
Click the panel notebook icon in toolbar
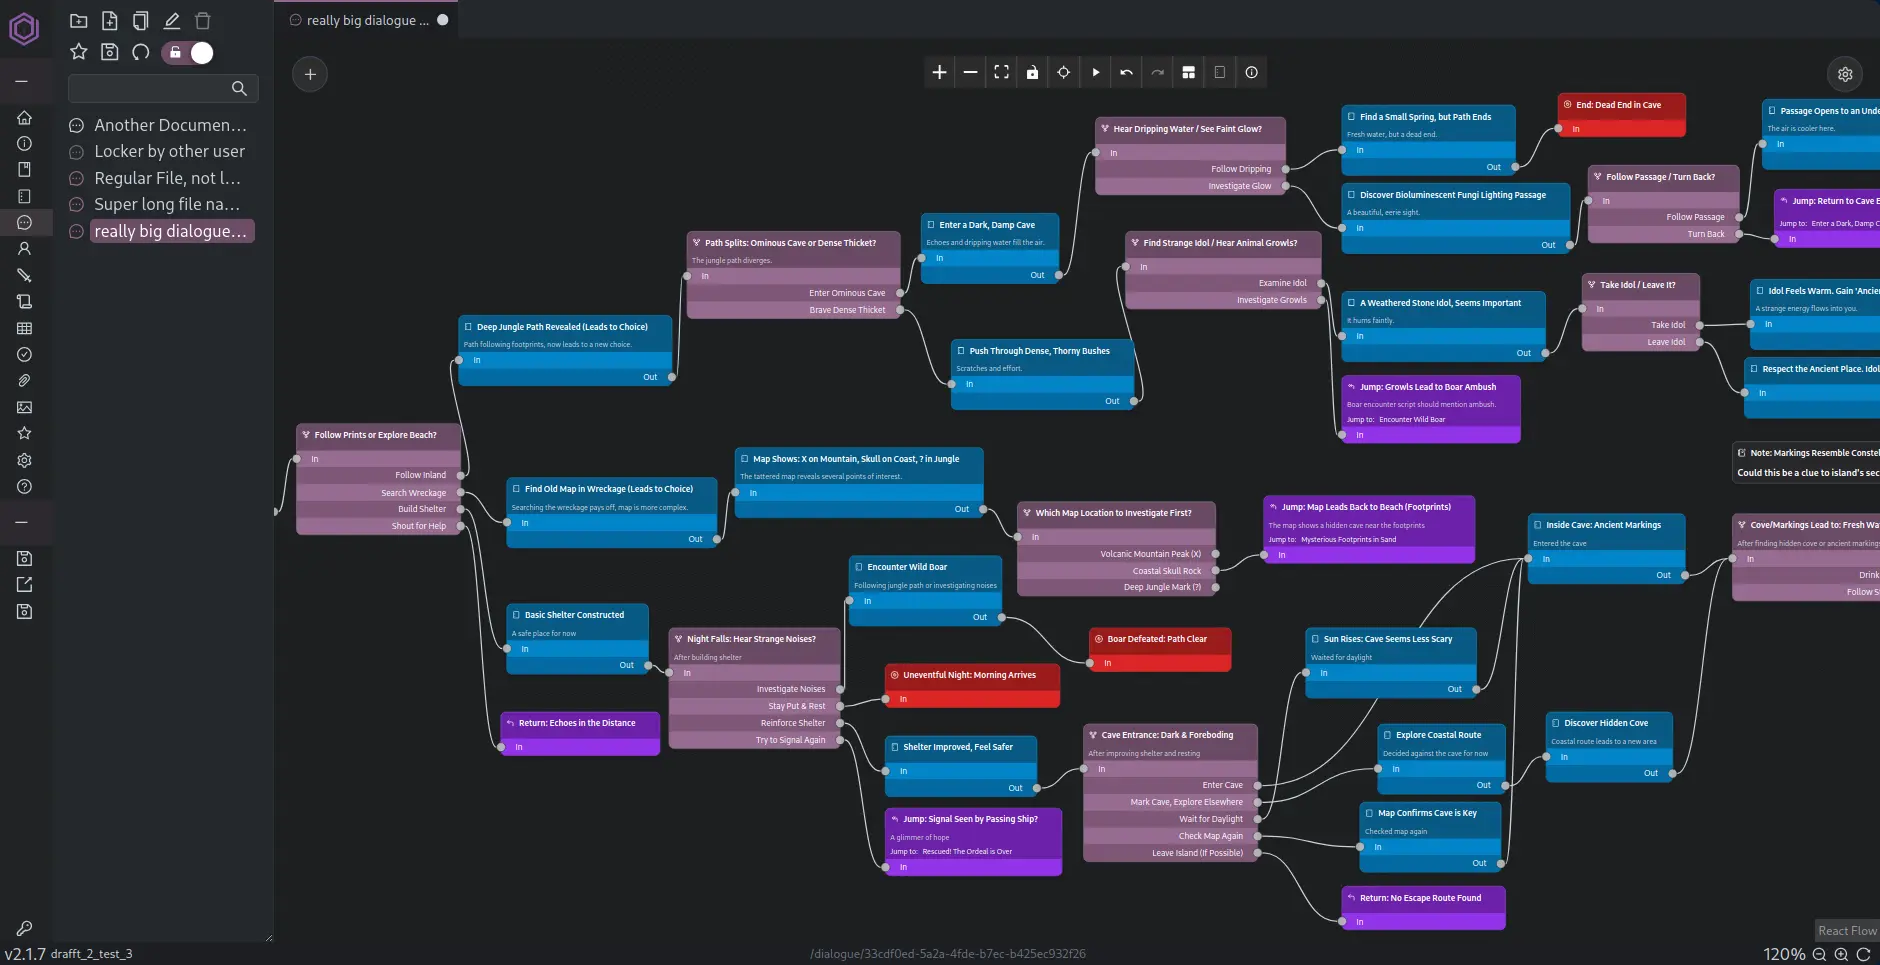tap(1220, 72)
